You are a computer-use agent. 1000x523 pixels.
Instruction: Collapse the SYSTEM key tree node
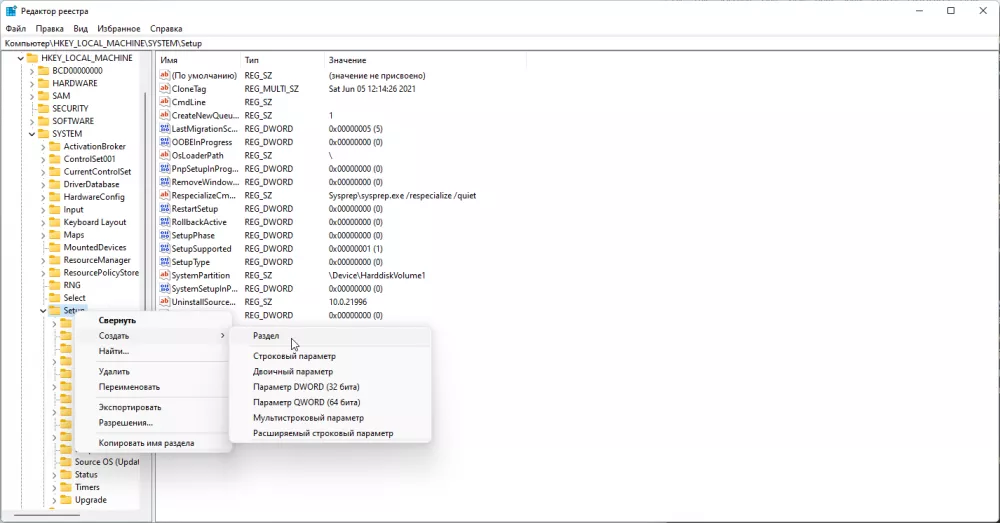tap(32, 134)
